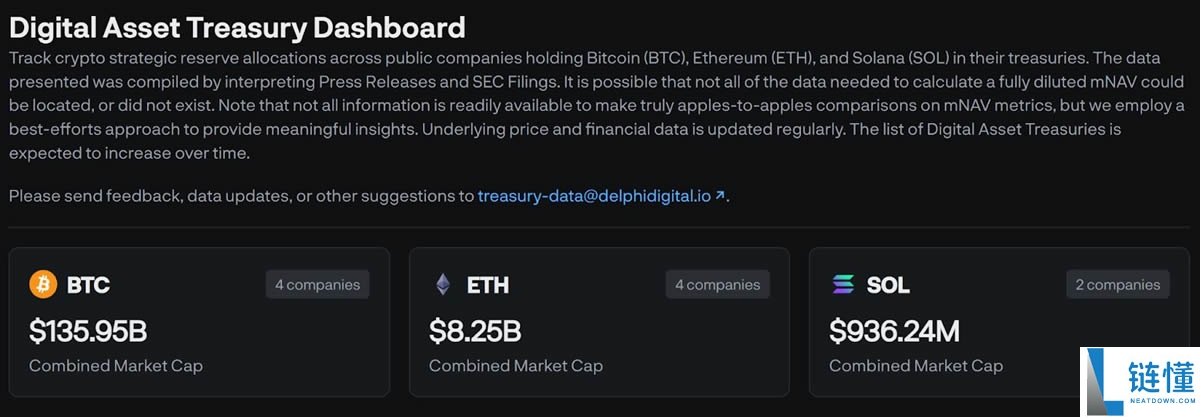Select the $8.25B market cap value
The height and width of the screenshot is (417, 1200).
point(475,330)
